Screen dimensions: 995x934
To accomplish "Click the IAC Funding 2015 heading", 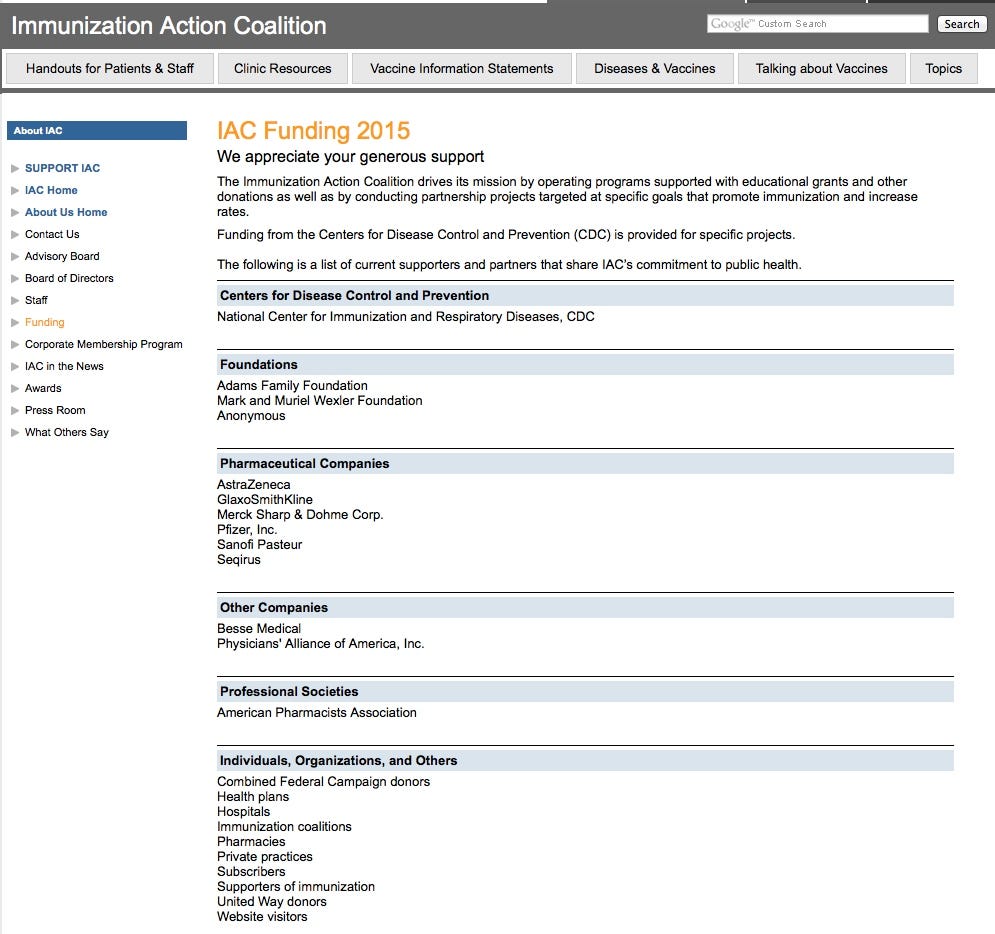I will tap(313, 131).
